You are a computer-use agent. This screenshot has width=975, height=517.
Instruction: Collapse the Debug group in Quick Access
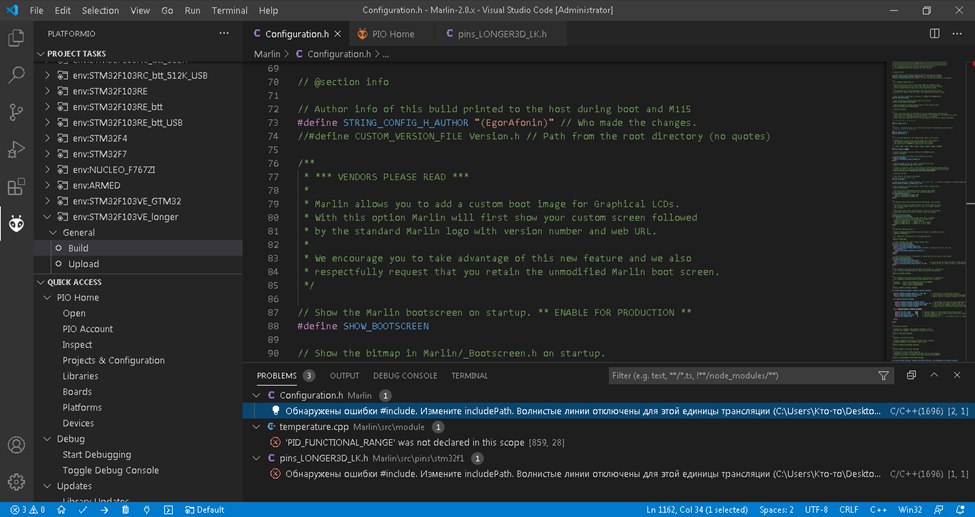(x=47, y=439)
